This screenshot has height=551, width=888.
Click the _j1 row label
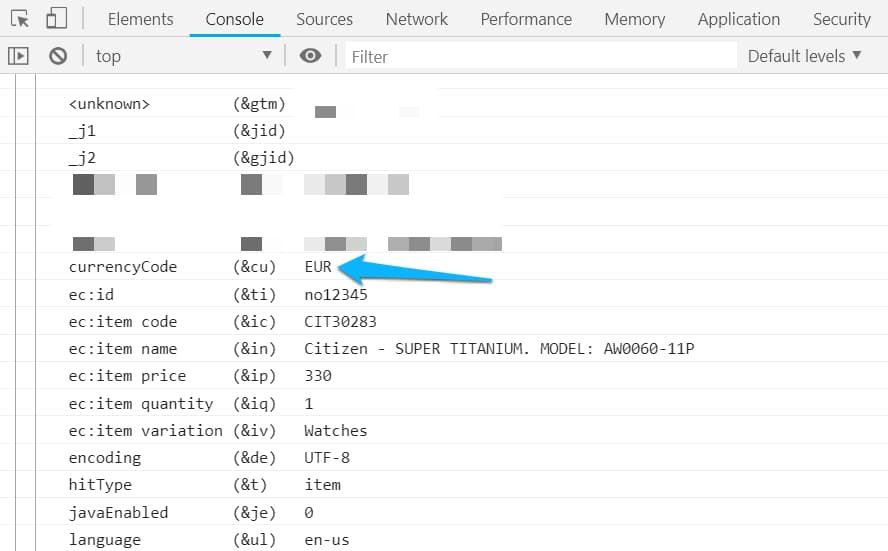[x=82, y=131]
